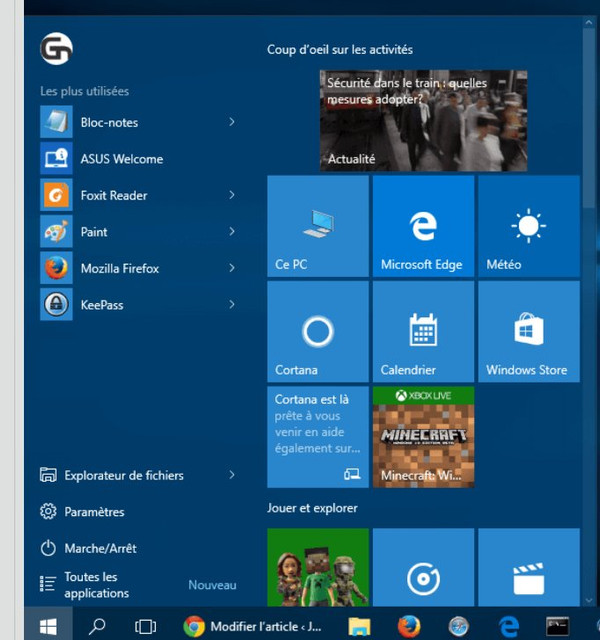Screen dimensions: 600x640
Task: Click the 'Jouer et explorer' group header
Action: [312, 508]
